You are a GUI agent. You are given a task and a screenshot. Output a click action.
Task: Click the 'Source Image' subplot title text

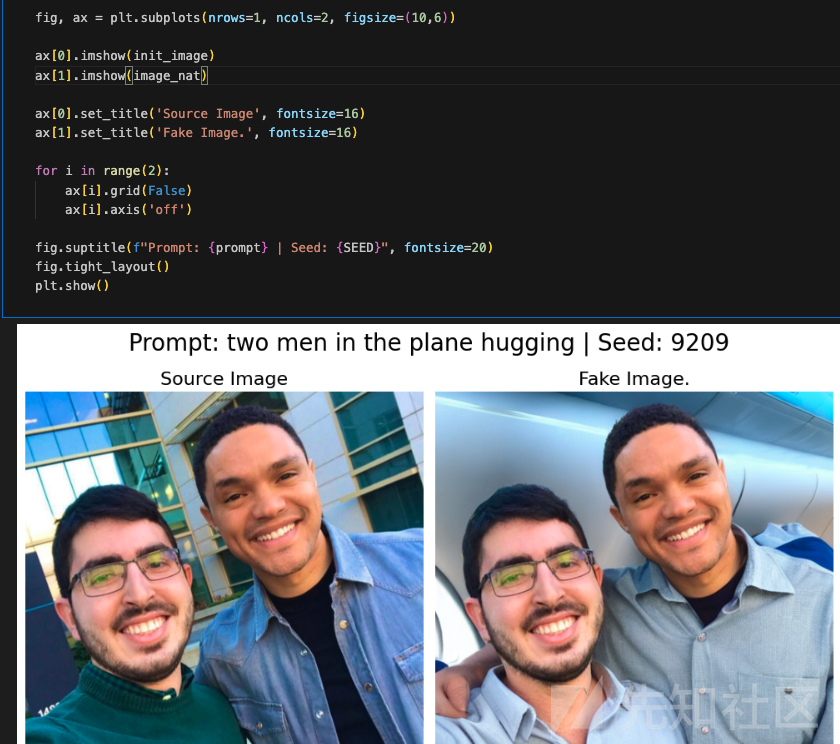coord(224,379)
